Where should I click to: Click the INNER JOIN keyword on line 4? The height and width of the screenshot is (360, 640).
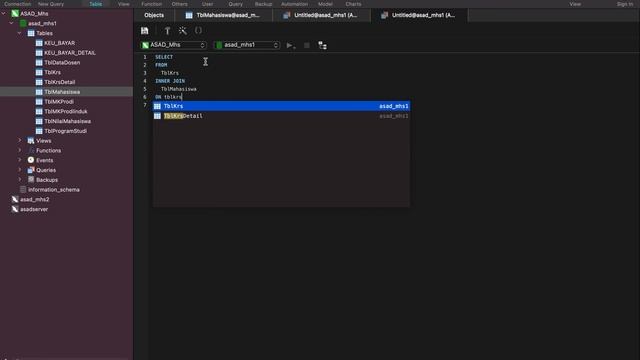170,81
